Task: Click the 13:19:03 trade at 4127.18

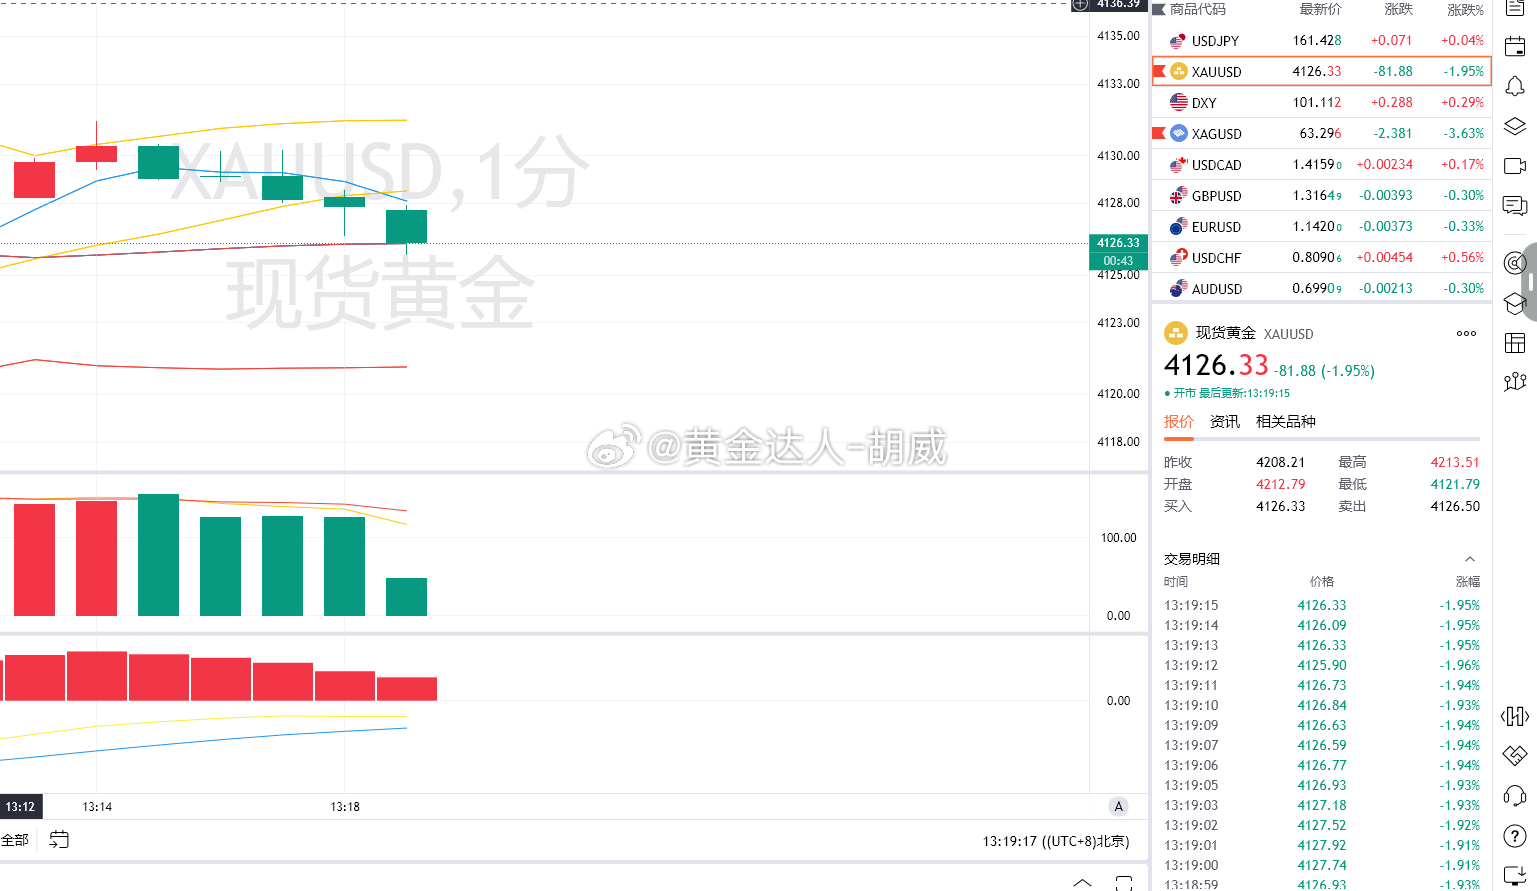Action: coord(1321,805)
